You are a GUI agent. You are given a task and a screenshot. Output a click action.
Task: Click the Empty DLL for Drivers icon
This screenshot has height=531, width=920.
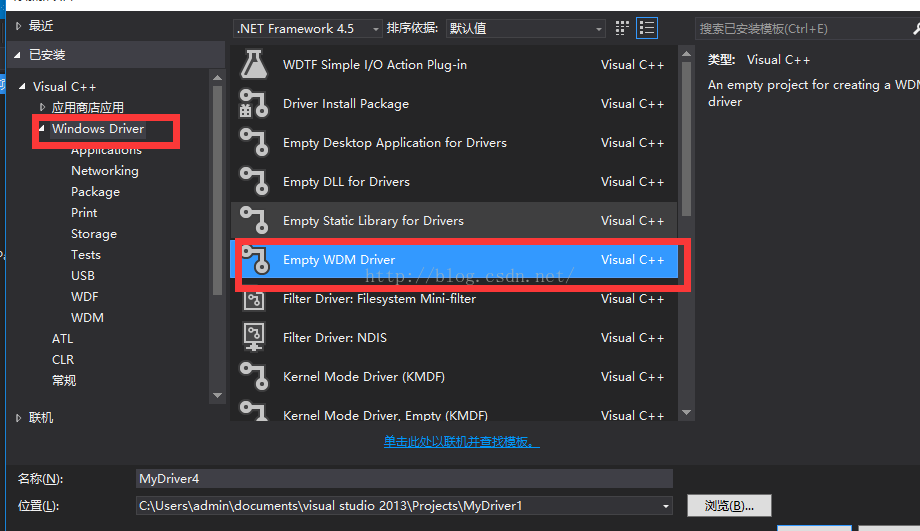click(254, 181)
